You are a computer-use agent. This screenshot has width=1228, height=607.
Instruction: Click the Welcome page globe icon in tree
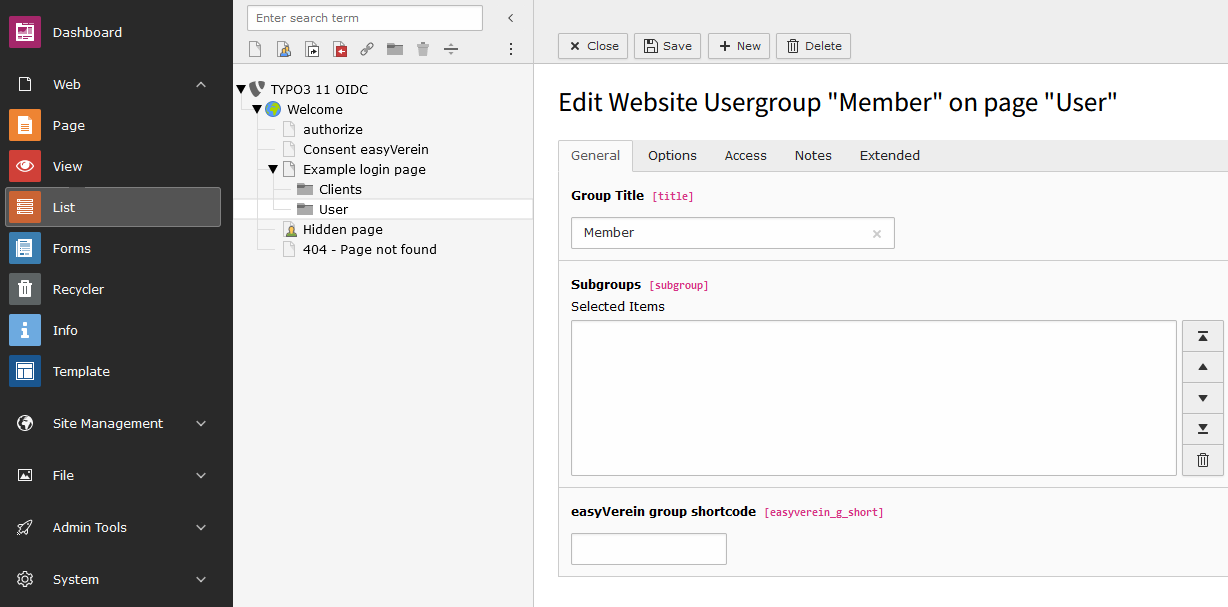[273, 109]
